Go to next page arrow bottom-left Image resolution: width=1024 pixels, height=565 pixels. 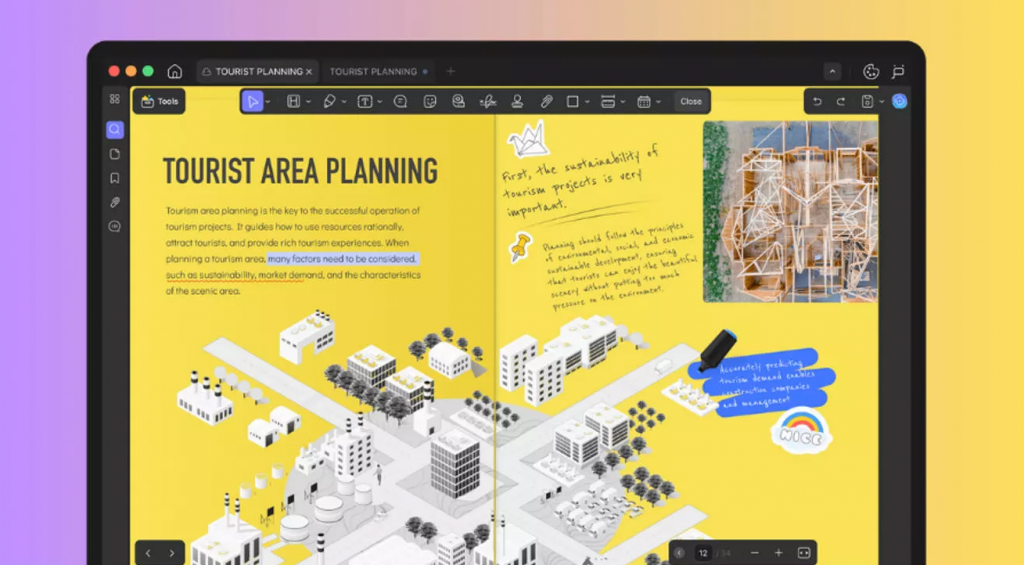coord(172,553)
